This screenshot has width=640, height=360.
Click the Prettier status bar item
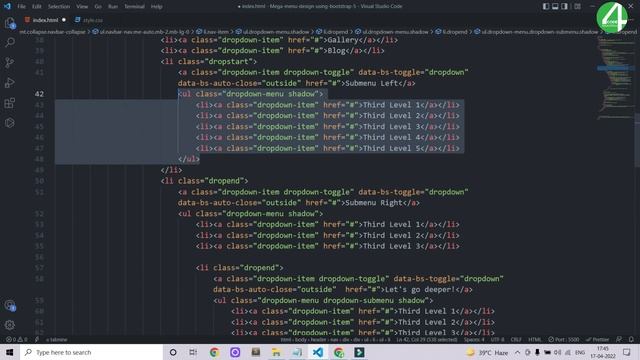[x=598, y=340]
